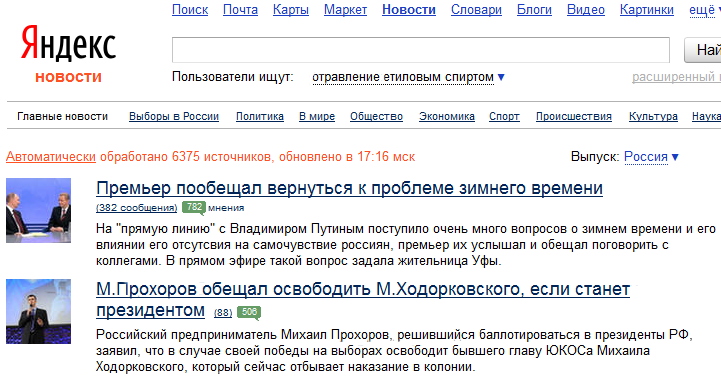
Task: Open Видео service link
Action: tap(586, 10)
